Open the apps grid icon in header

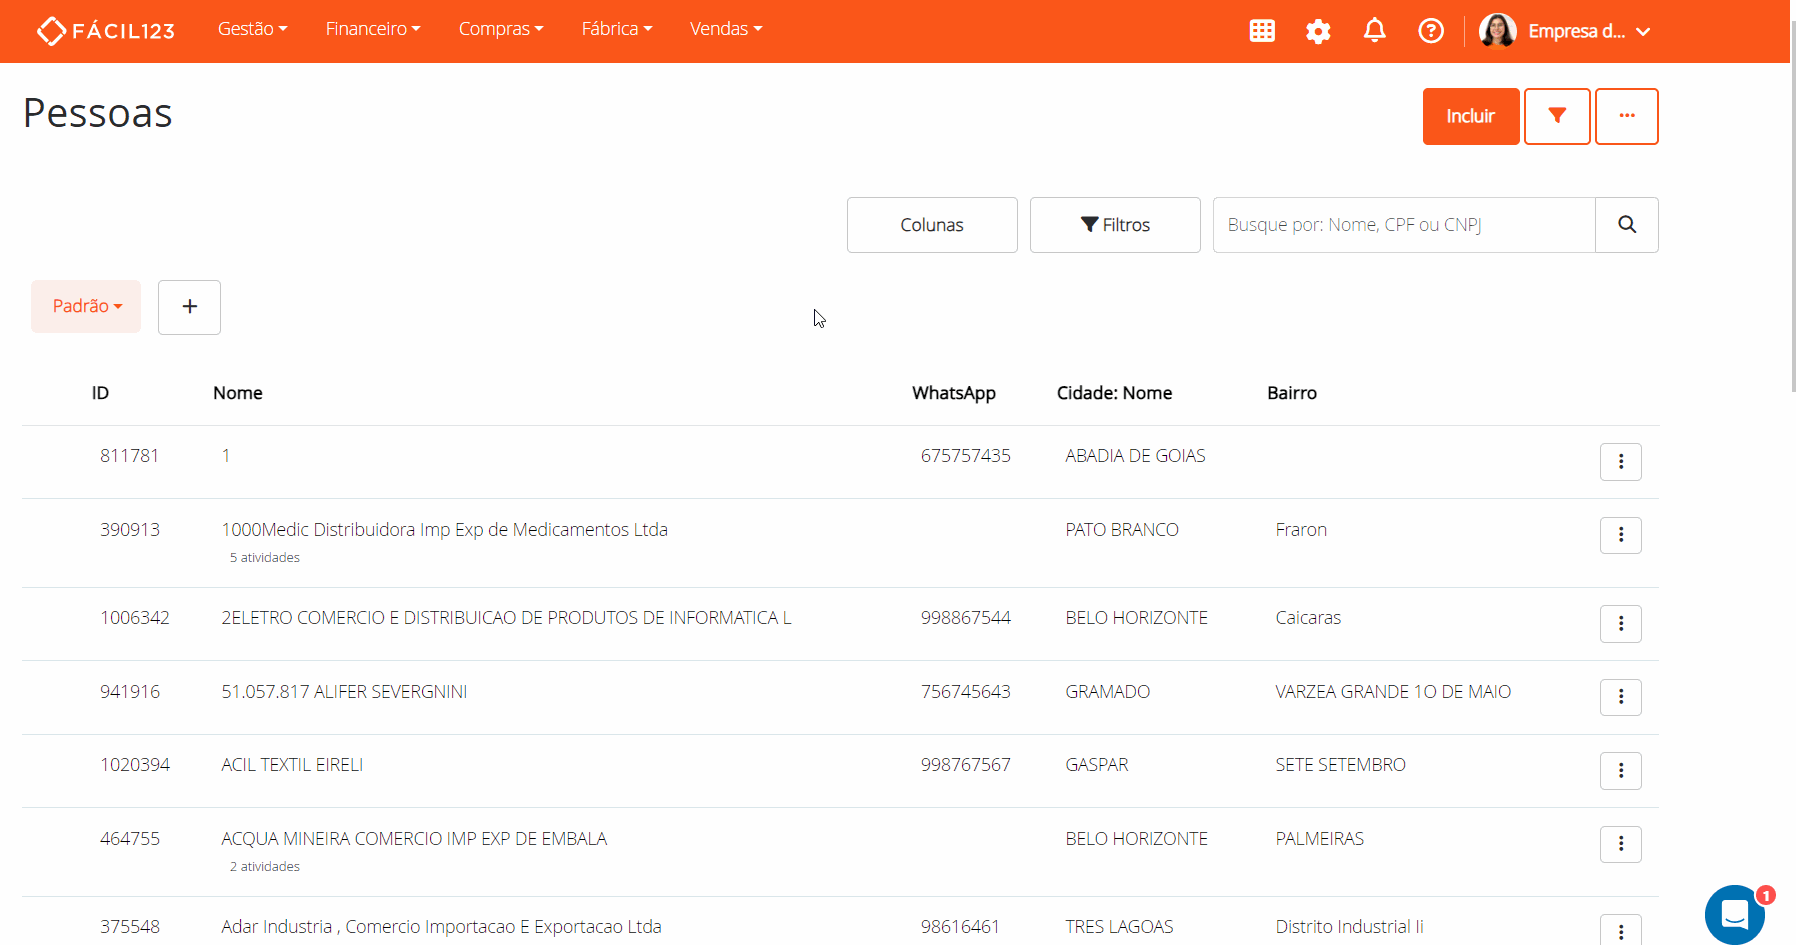(1262, 31)
